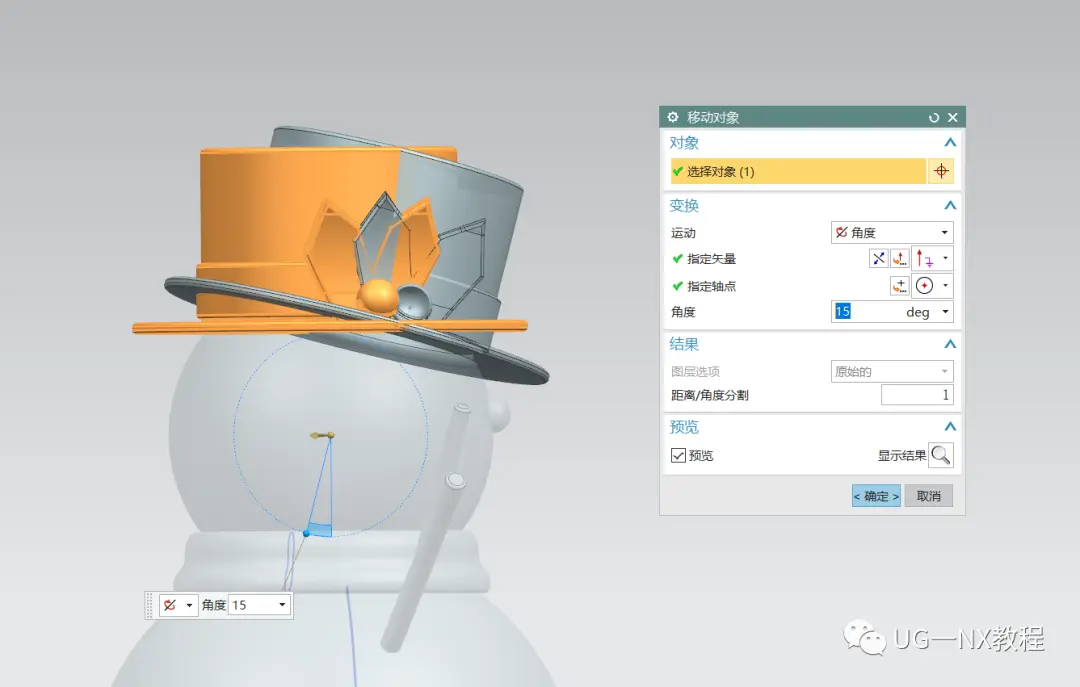Screen dimensions: 1080x687
Task: Open the pivot point type dropdown arrow
Action: [x=945, y=285]
